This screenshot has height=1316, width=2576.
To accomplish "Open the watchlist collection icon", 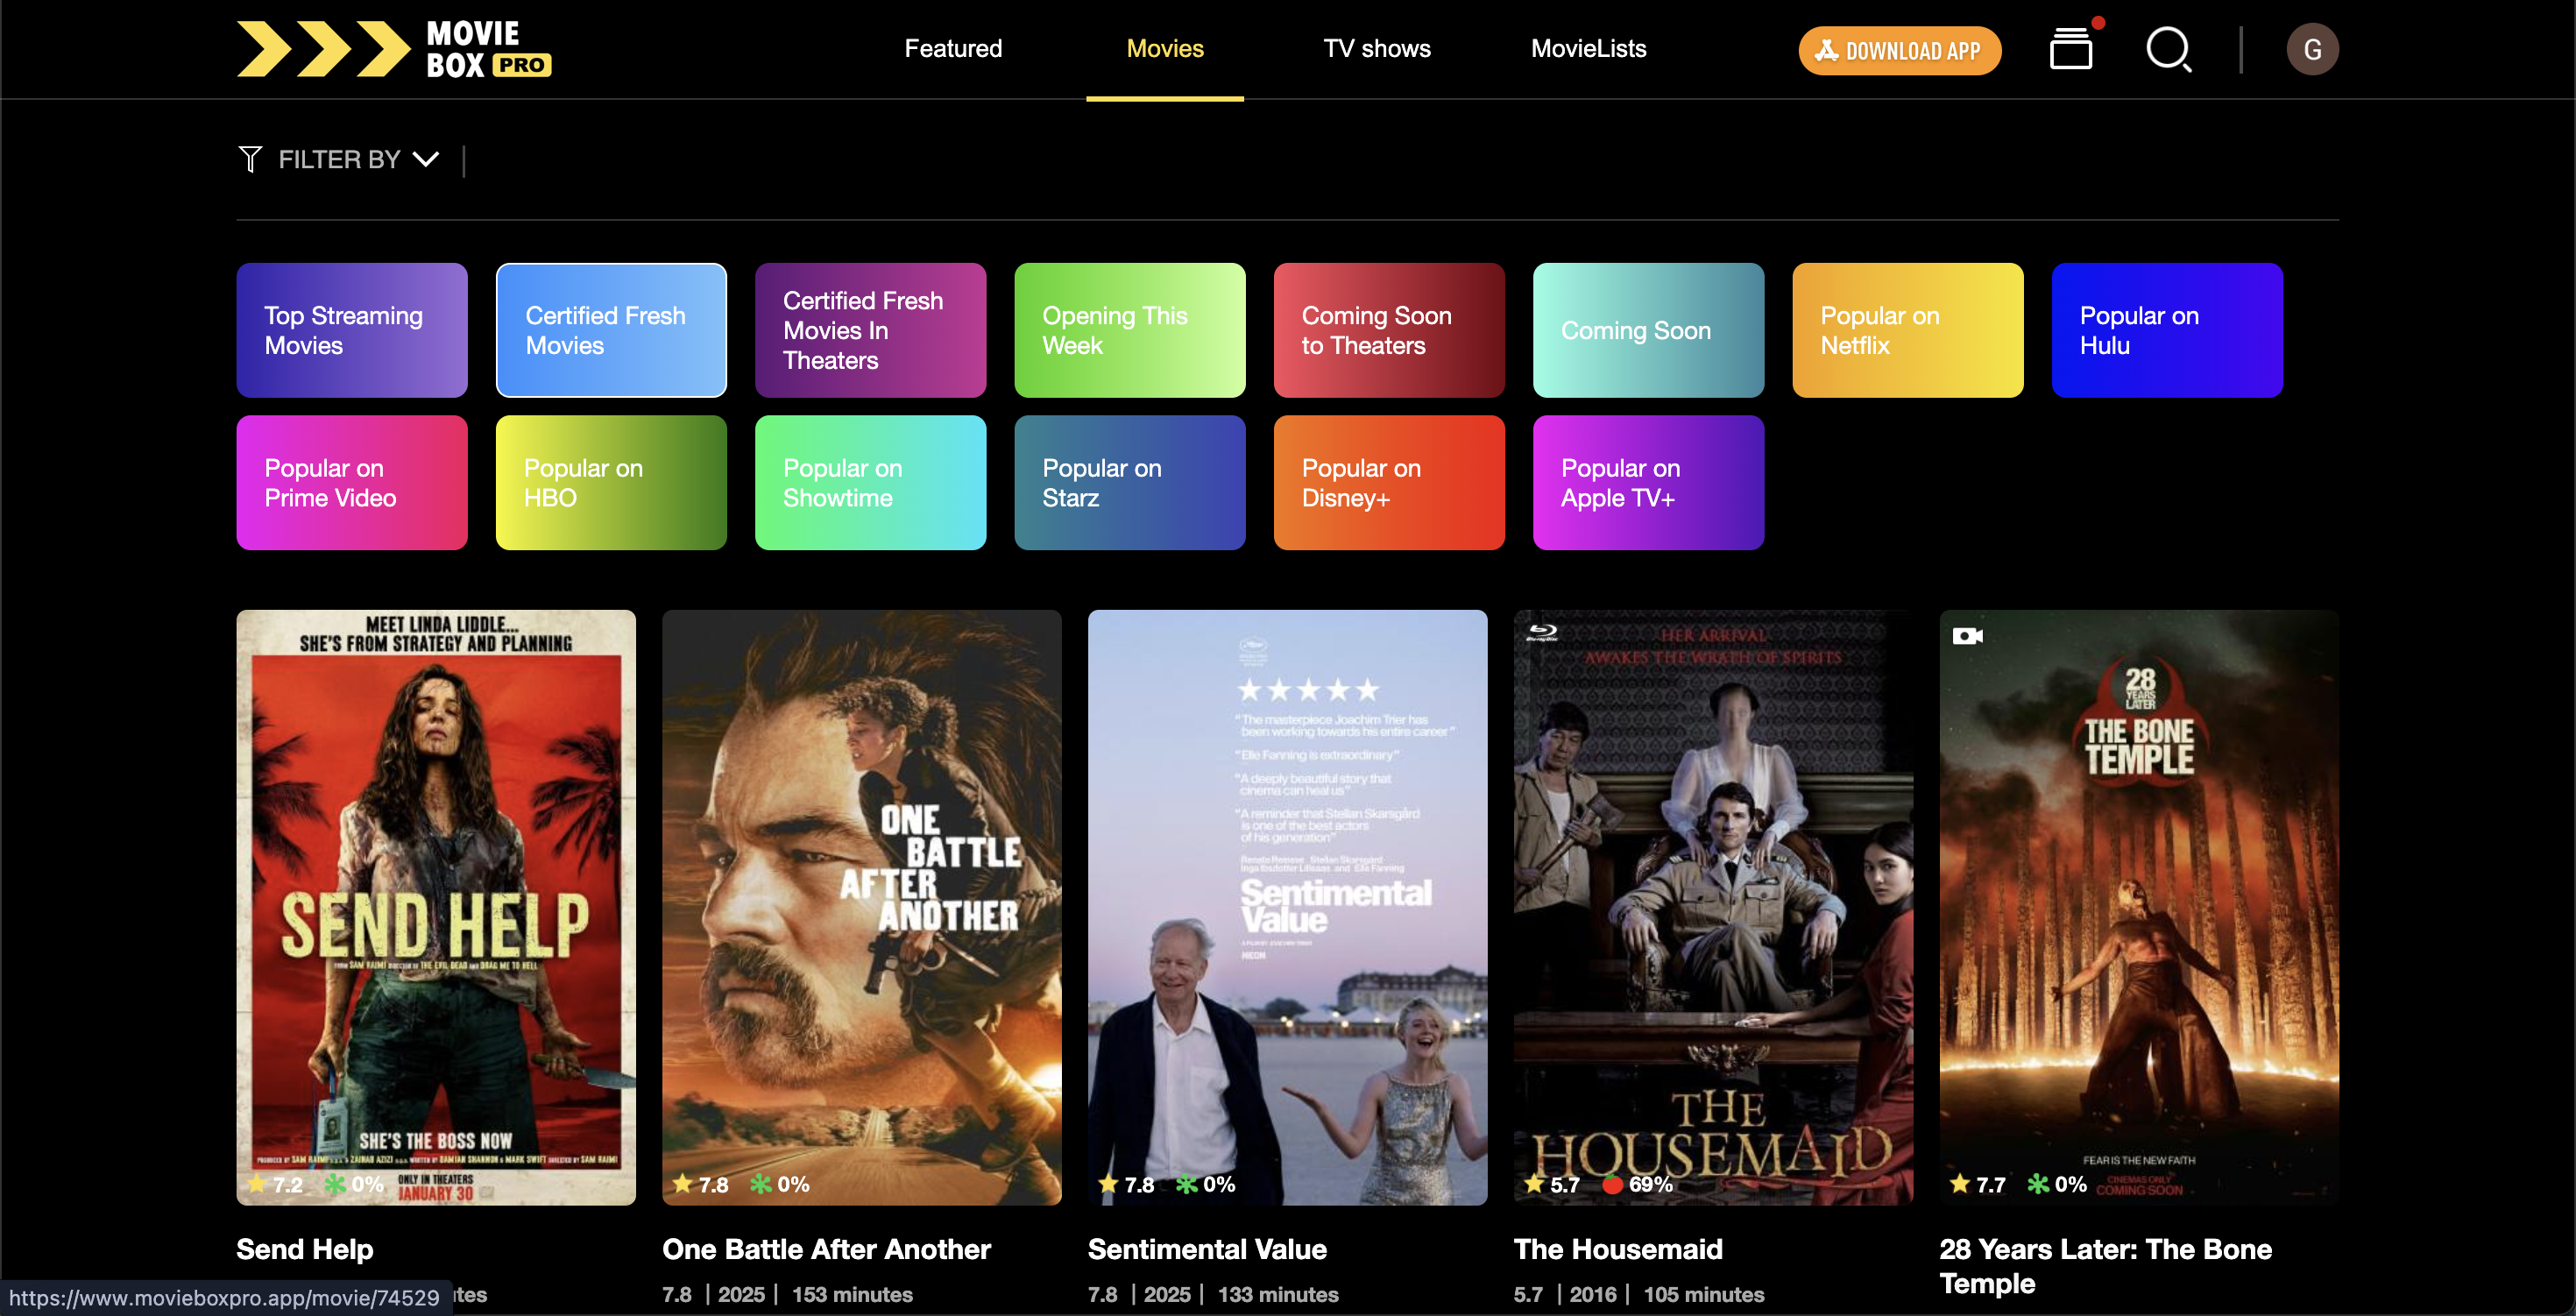I will [2070, 49].
